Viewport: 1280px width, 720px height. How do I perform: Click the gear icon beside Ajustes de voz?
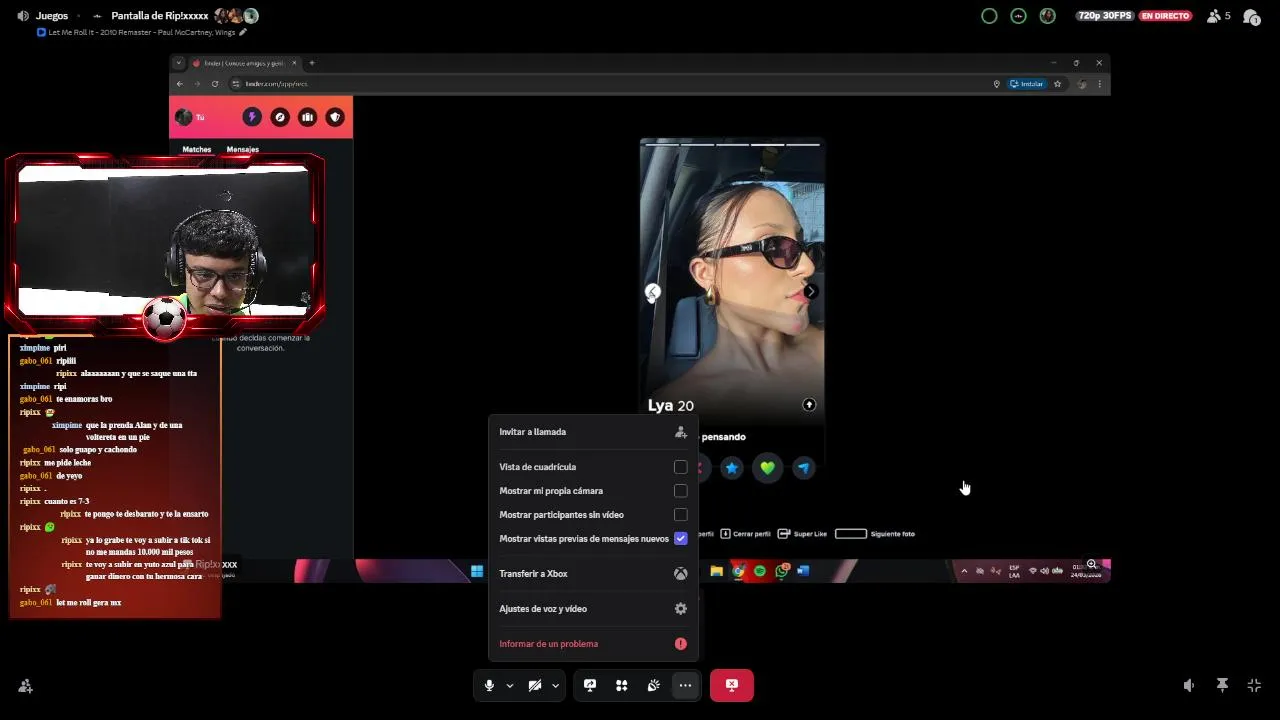coord(681,609)
